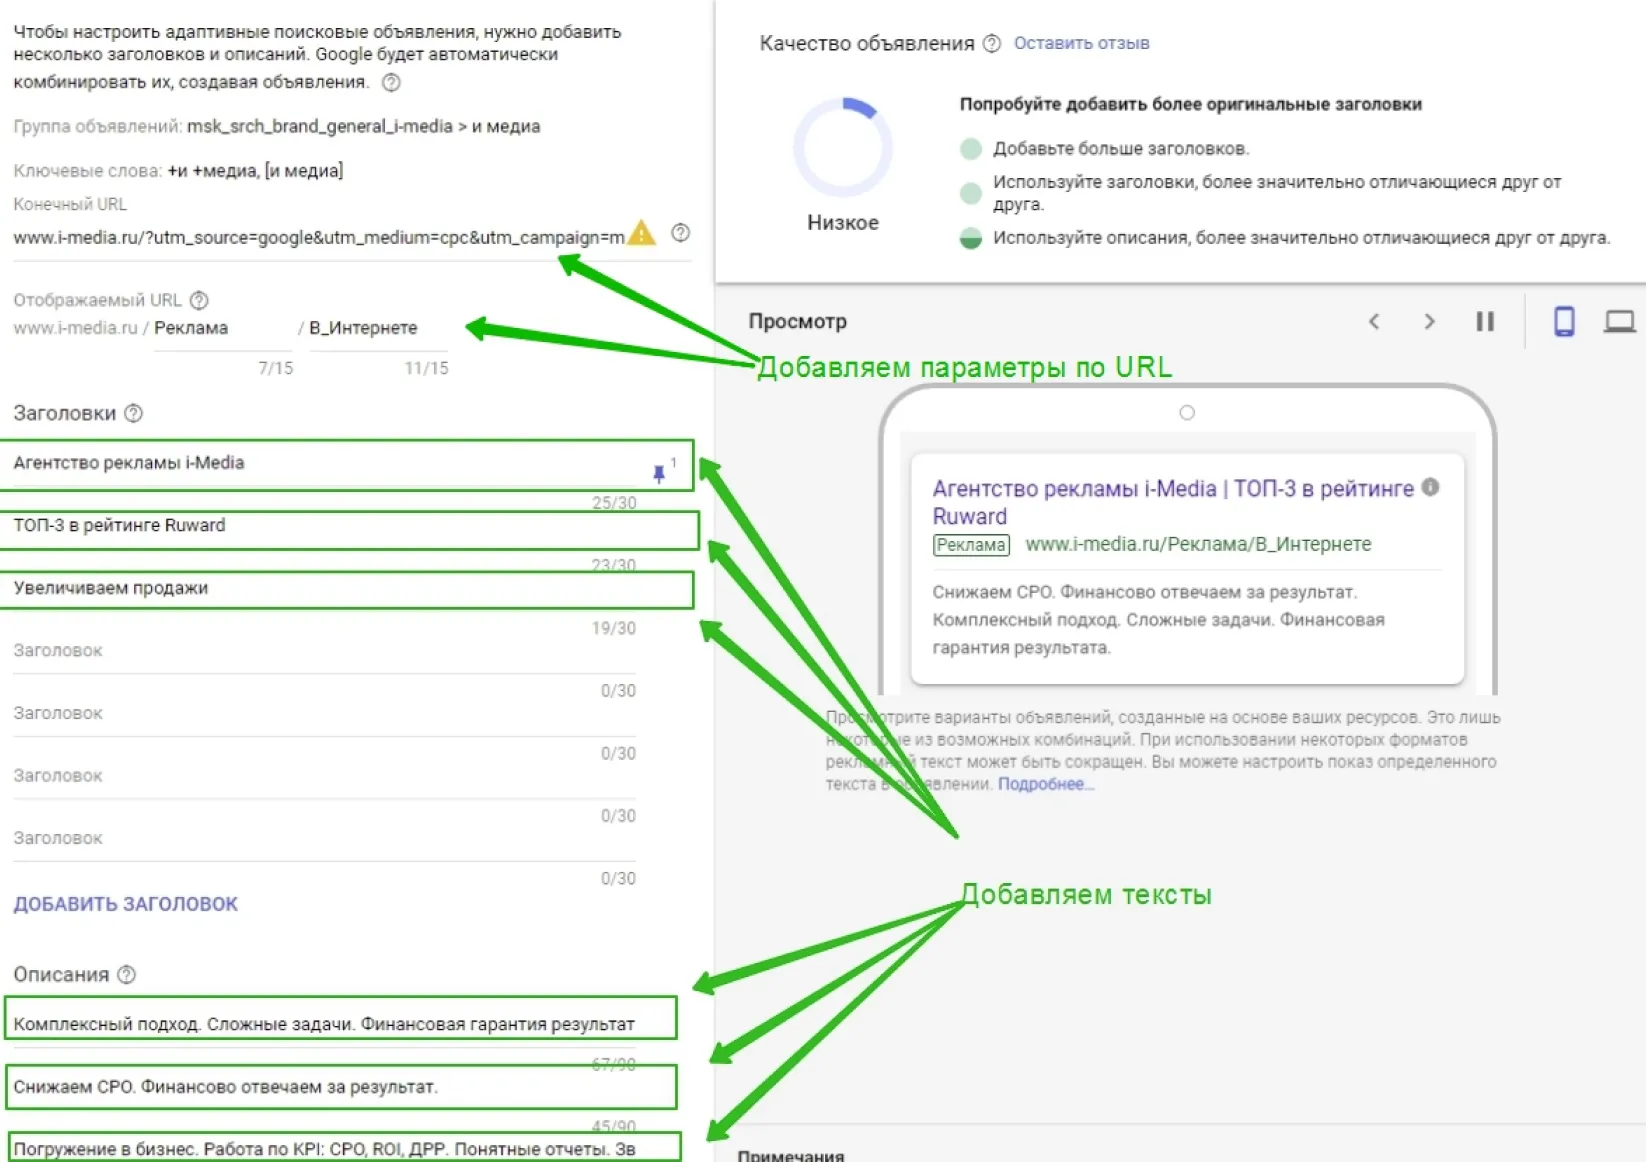The image size is (1646, 1162).
Task: Click Оставить отзыв link
Action: click(x=1081, y=43)
